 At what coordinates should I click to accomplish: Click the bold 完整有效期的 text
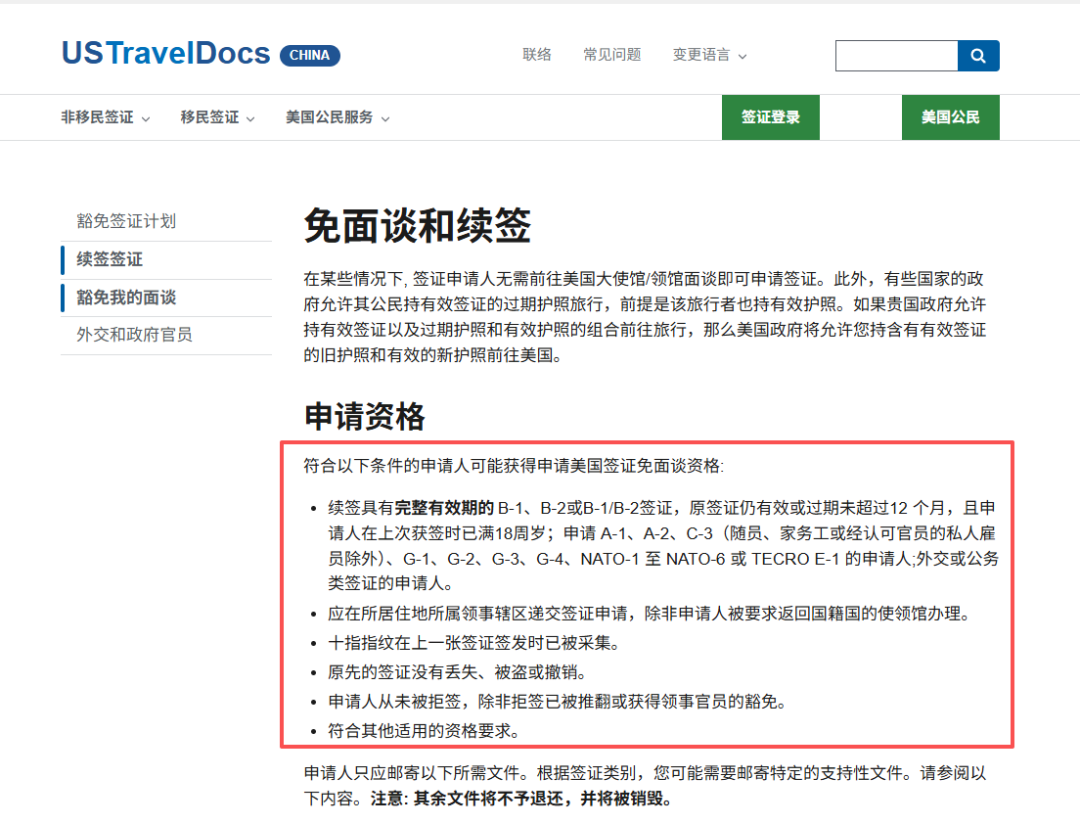tap(444, 507)
